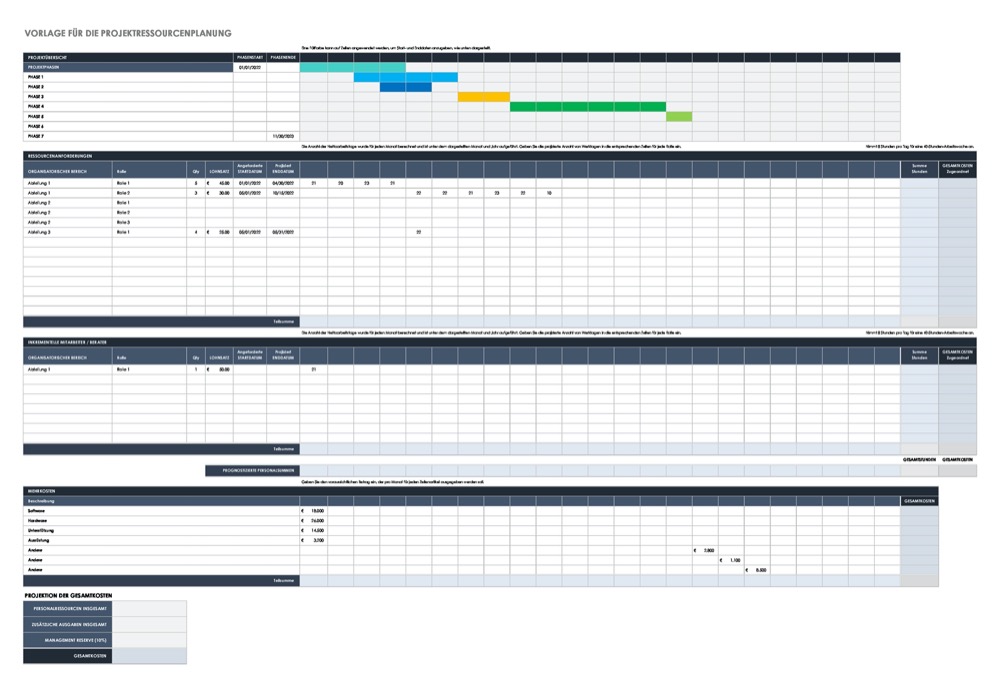Select the 'Software' row label
Viewport: 1000px width, 687px height.
click(x=161, y=511)
